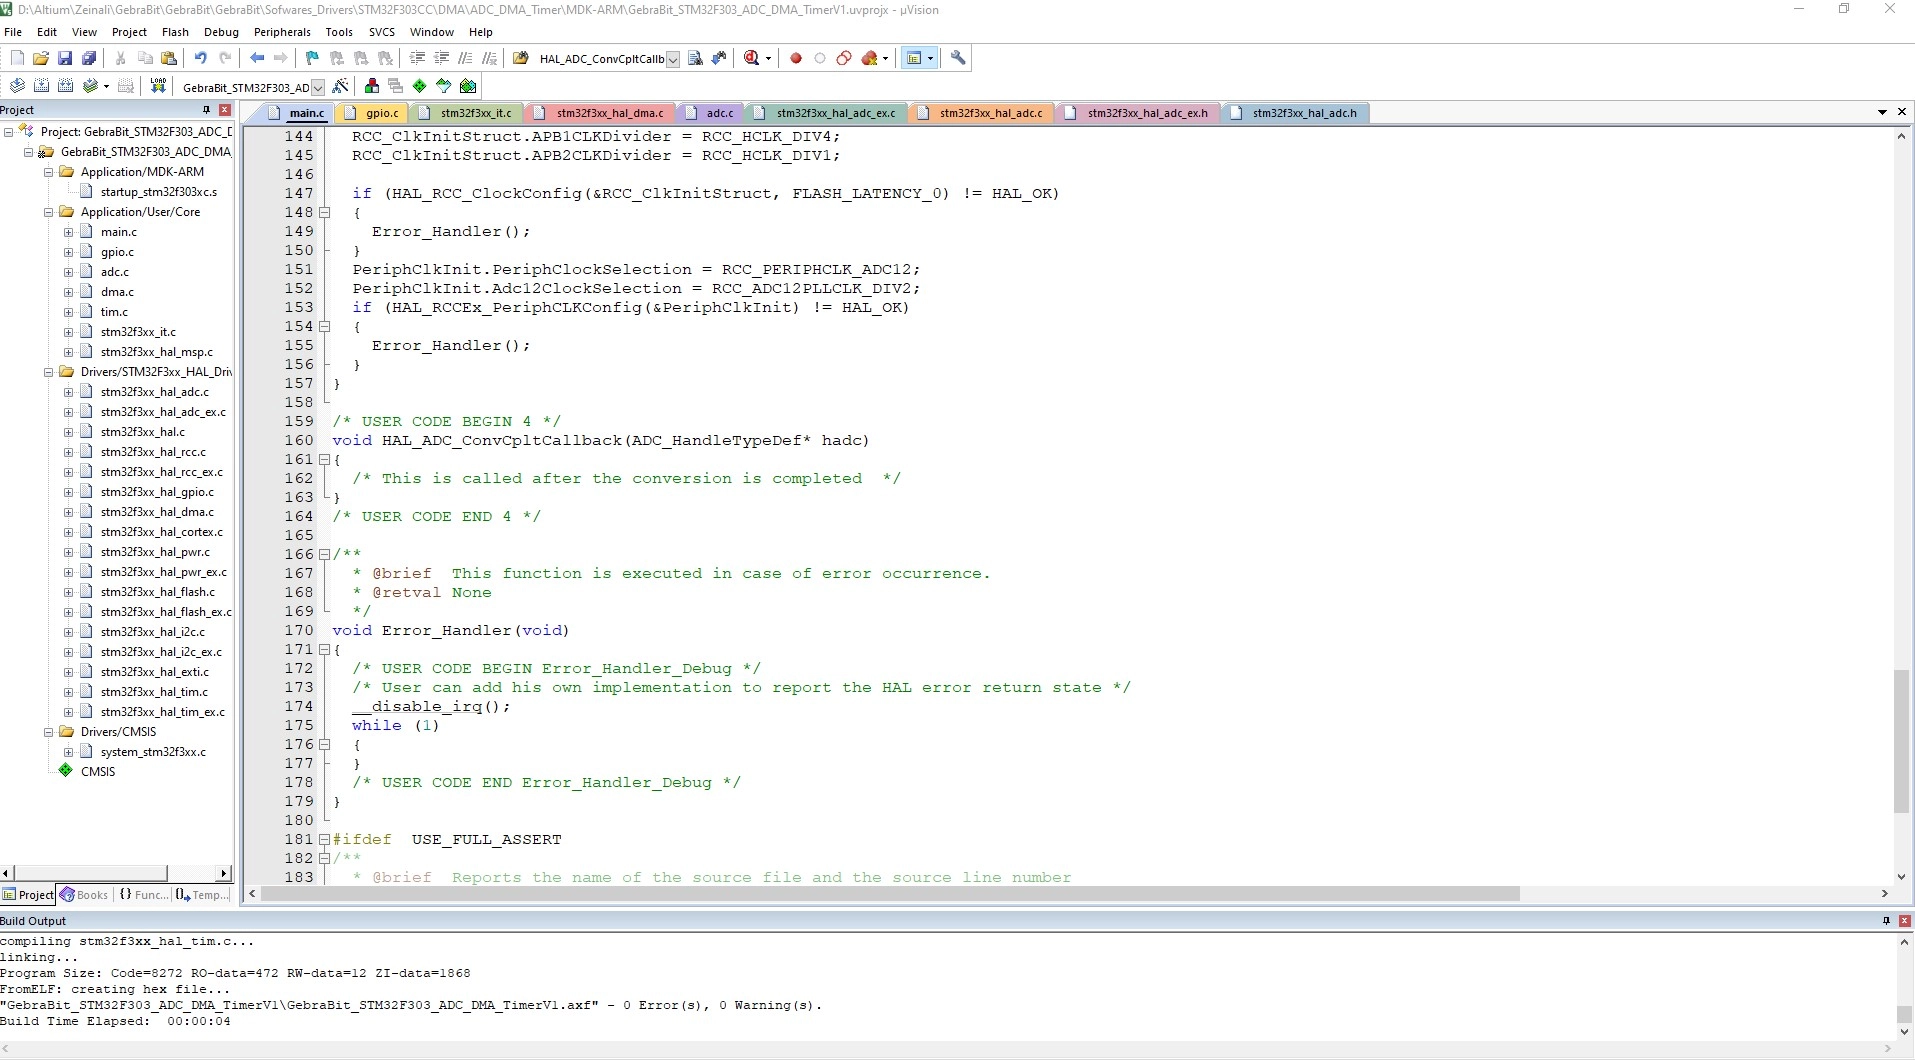This screenshot has width=1915, height=1060.
Task: Download code to flash with LOAD icon
Action: (x=157, y=86)
